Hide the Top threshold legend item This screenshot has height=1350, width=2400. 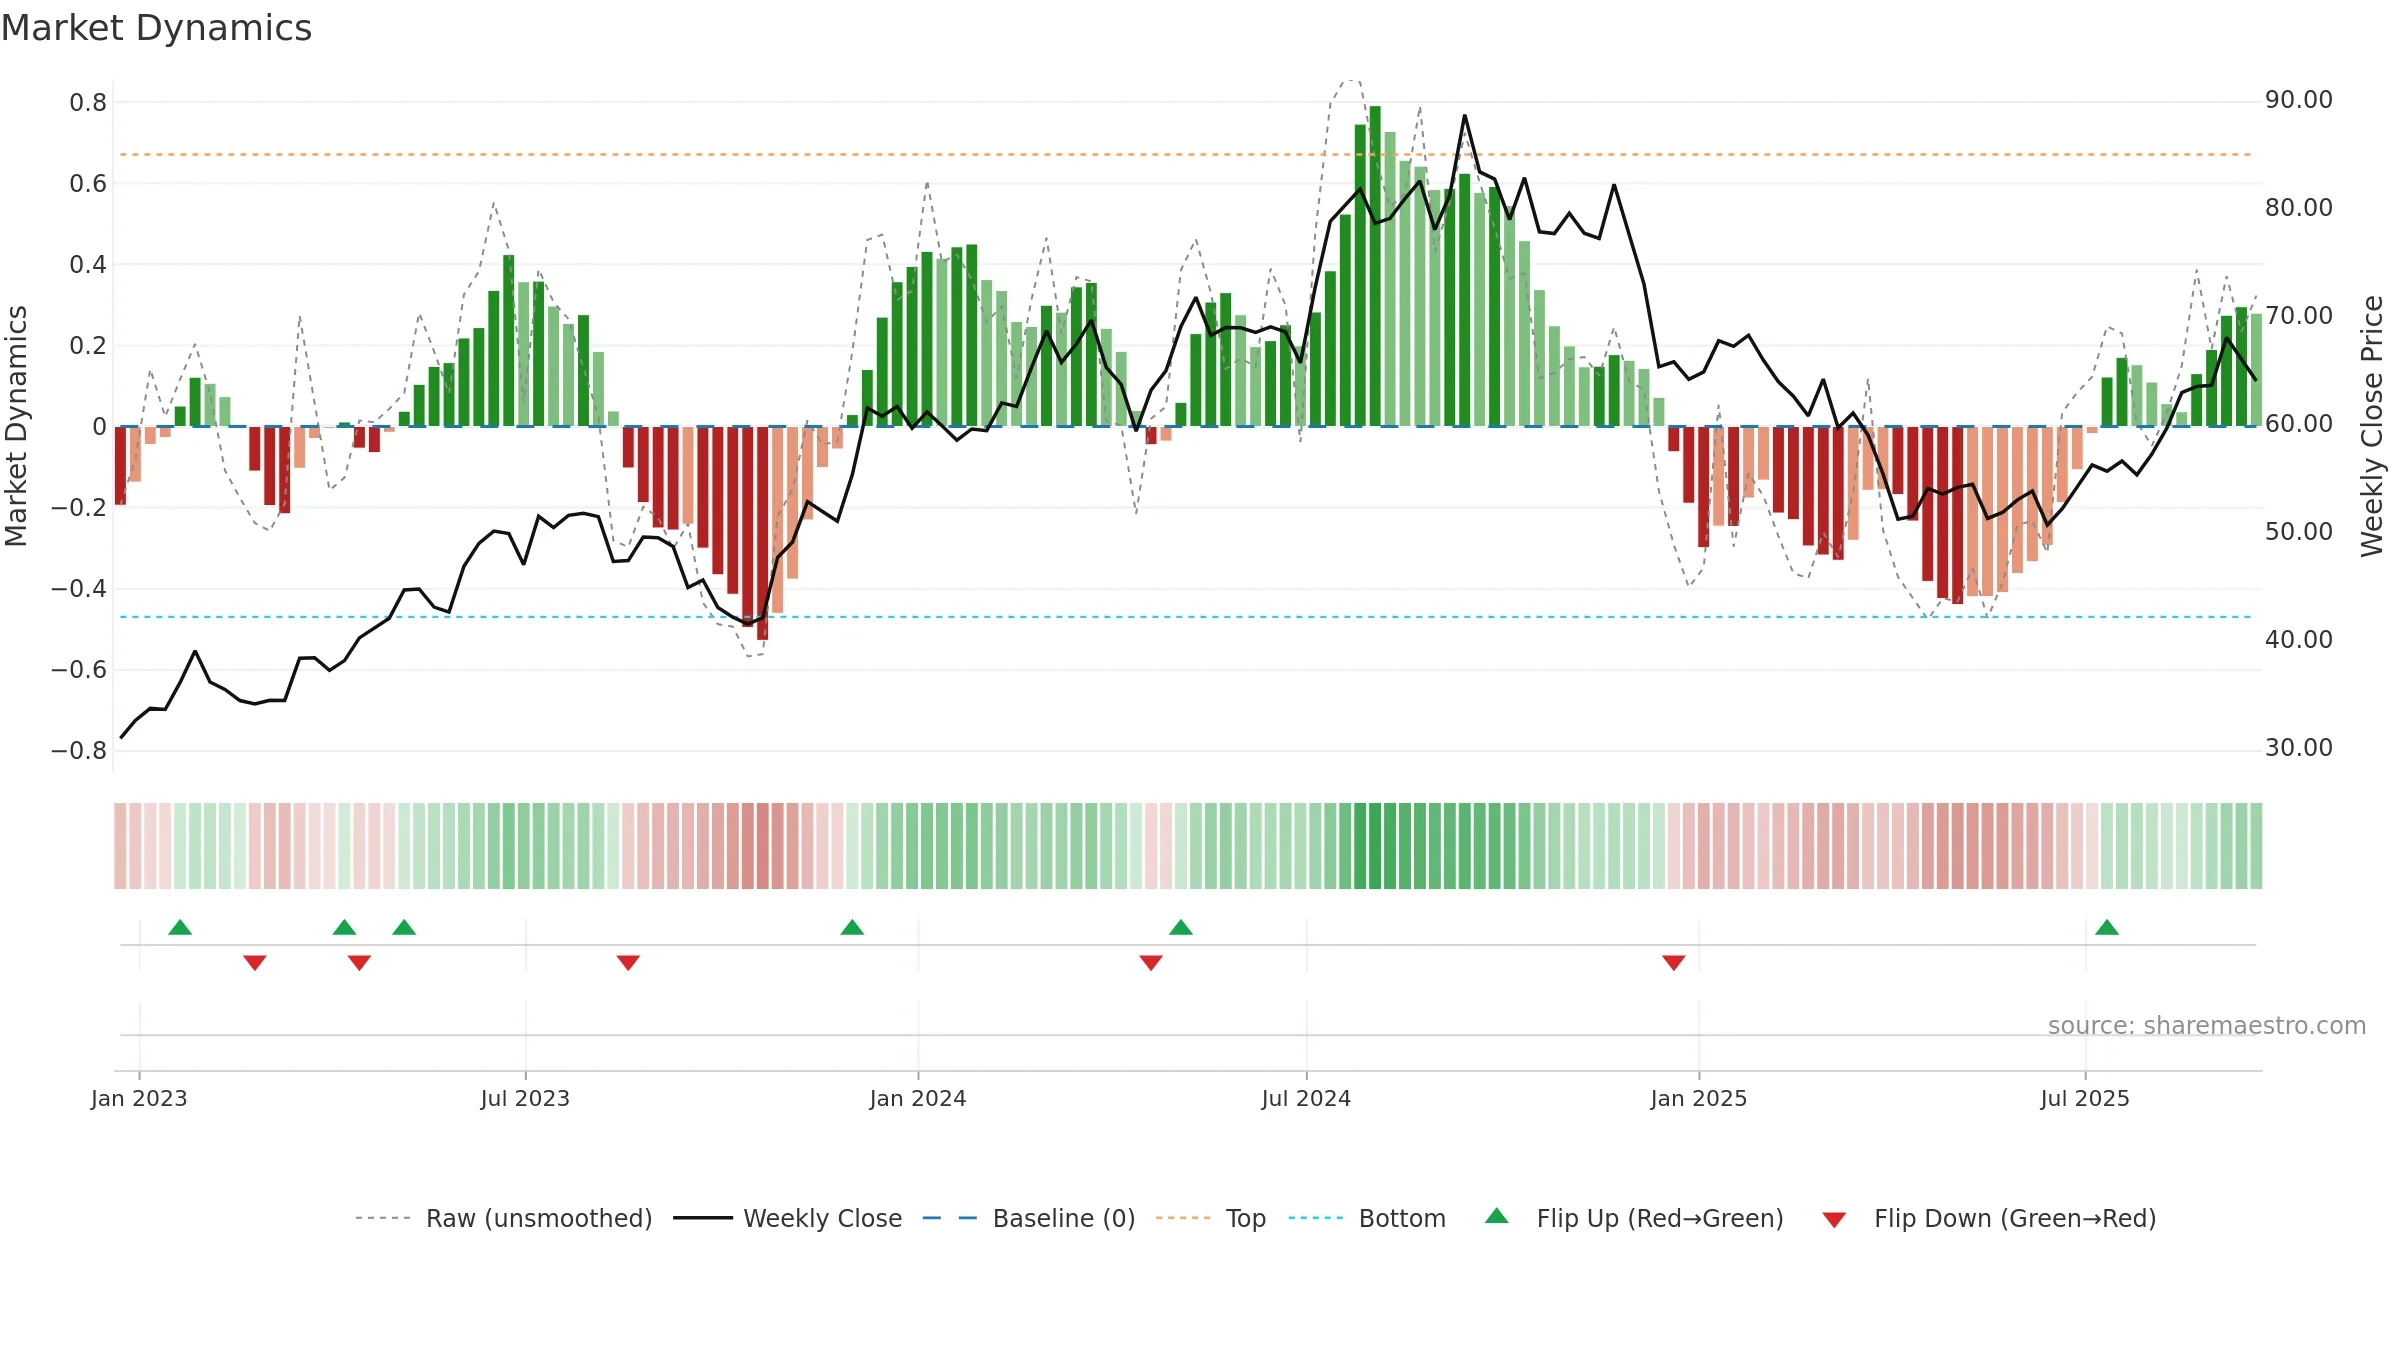click(1211, 1218)
